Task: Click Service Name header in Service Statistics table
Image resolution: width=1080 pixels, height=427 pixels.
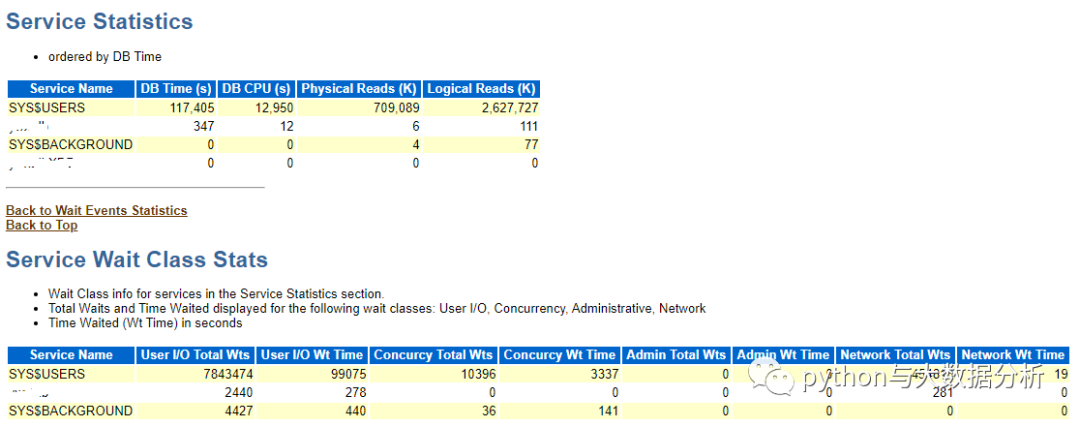Action: click(71, 89)
